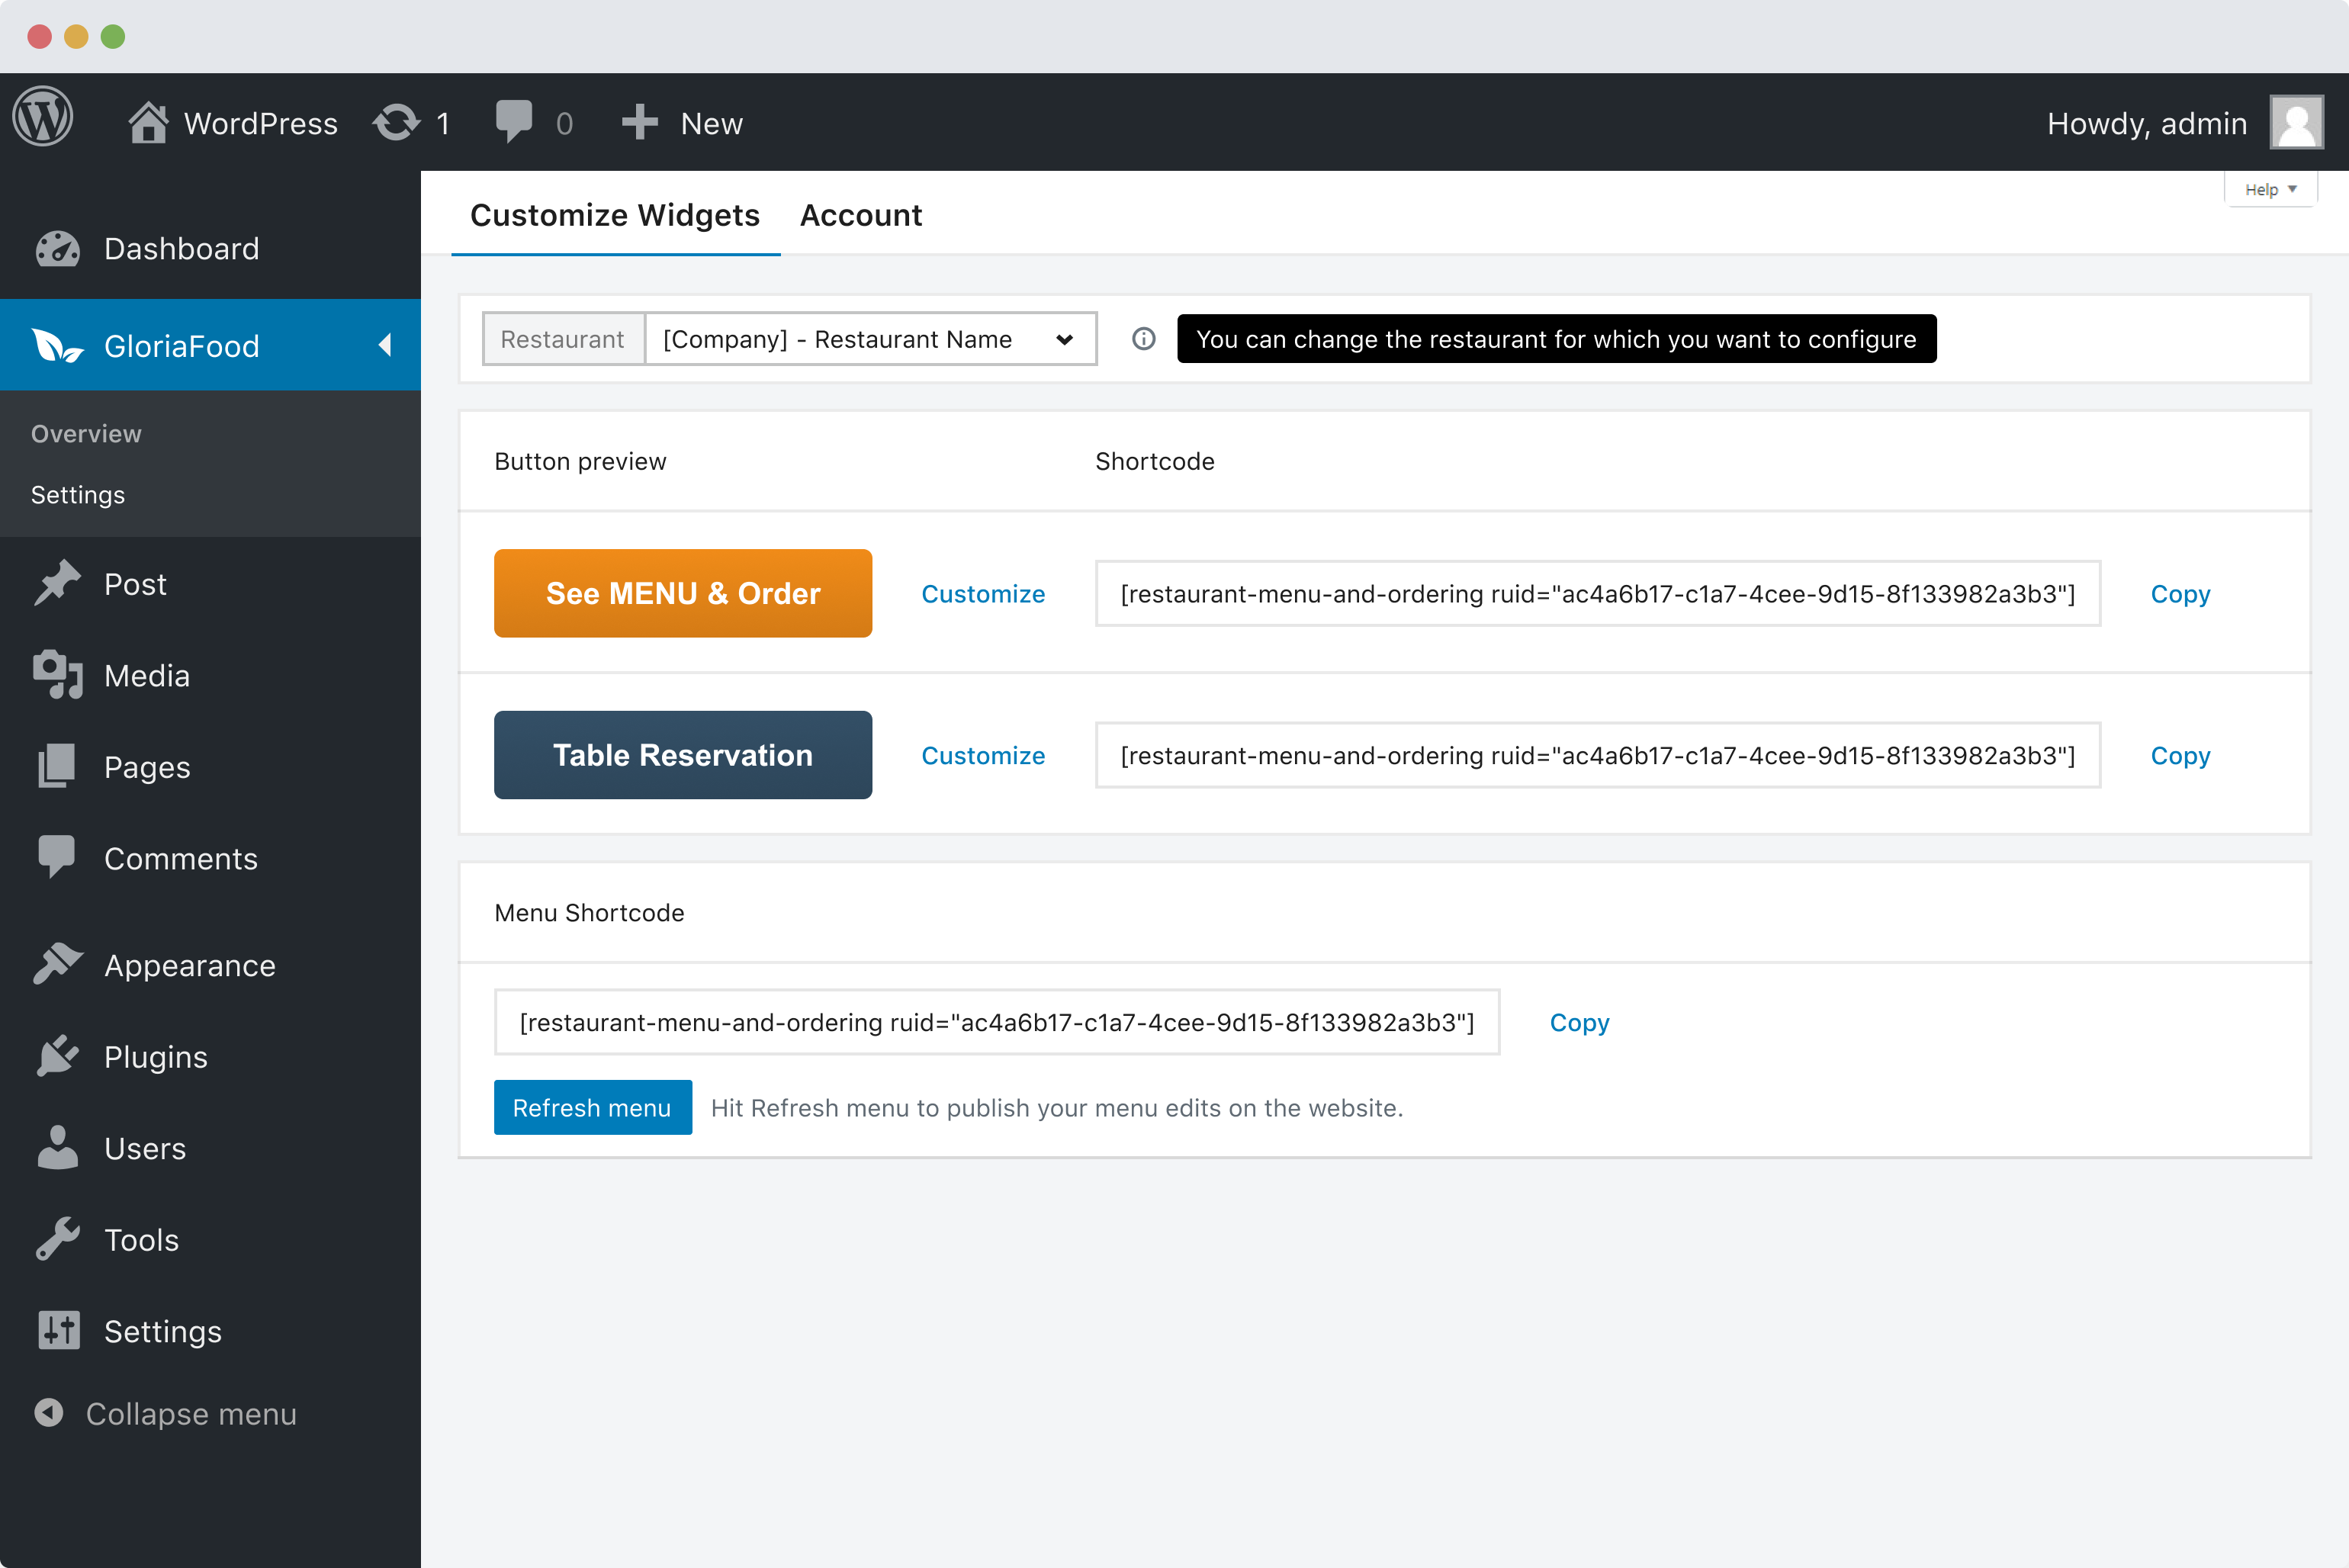Open the info icon next to restaurant selector
This screenshot has height=1568, width=2349.
pyautogui.click(x=1143, y=339)
